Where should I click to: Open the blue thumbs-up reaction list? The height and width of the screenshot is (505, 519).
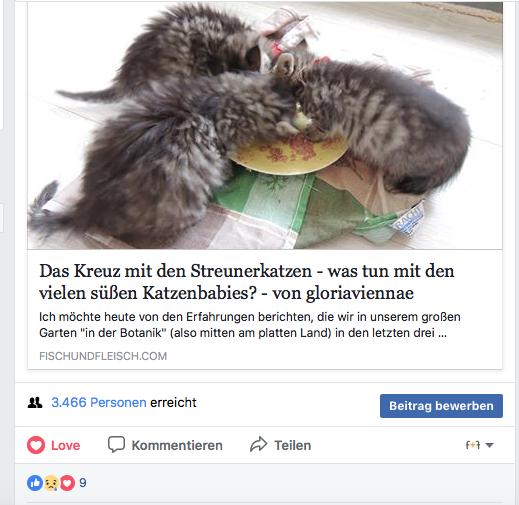[35, 483]
